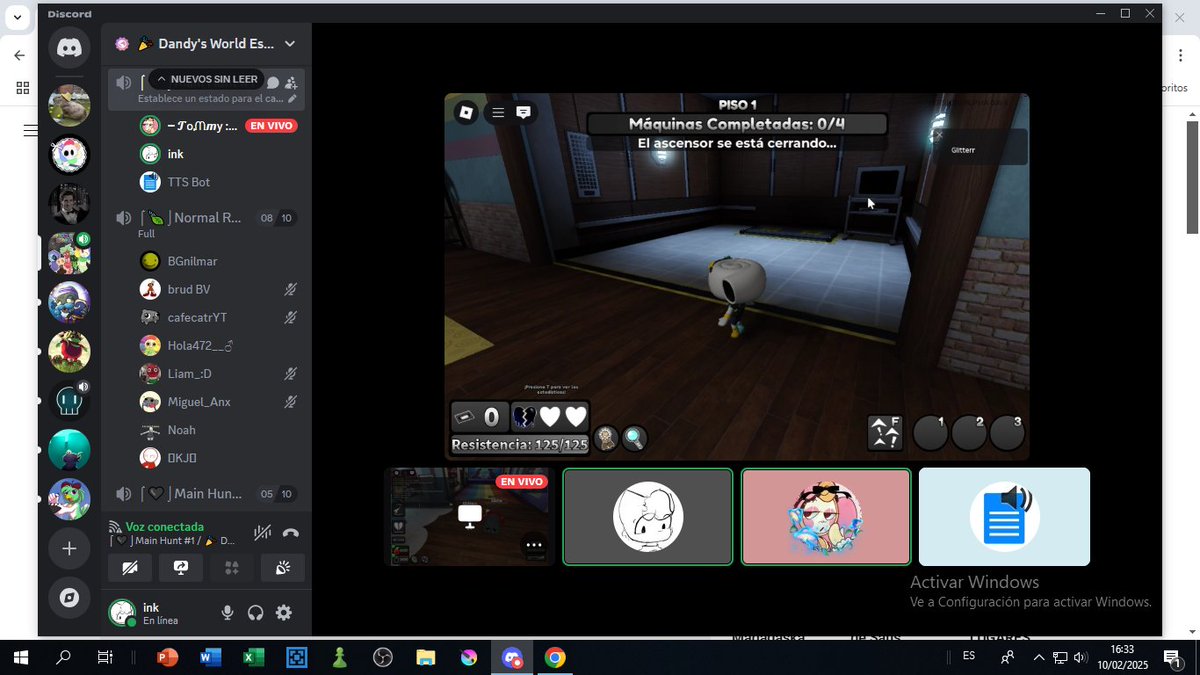
Task: Open the capybara server icon
Action: [69, 105]
